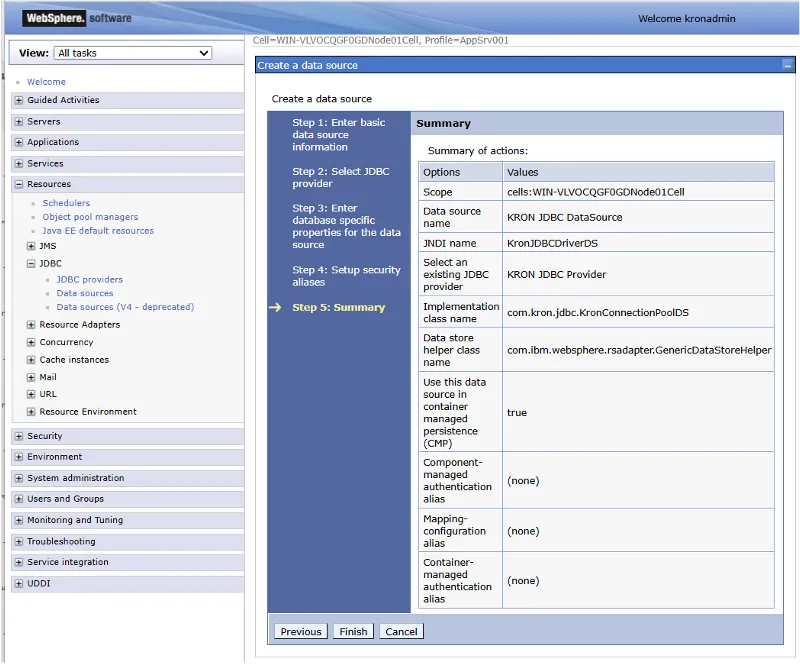Open the Welcome link
This screenshot has width=800, height=665.
coord(46,82)
